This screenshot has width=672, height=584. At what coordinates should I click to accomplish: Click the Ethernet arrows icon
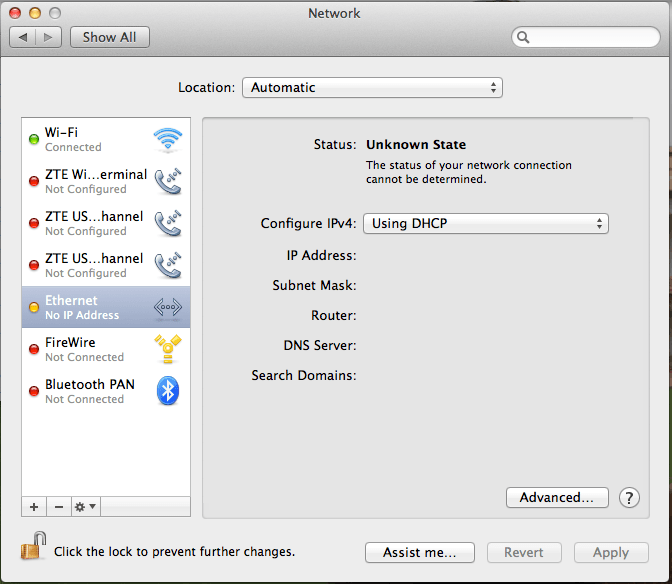point(168,307)
